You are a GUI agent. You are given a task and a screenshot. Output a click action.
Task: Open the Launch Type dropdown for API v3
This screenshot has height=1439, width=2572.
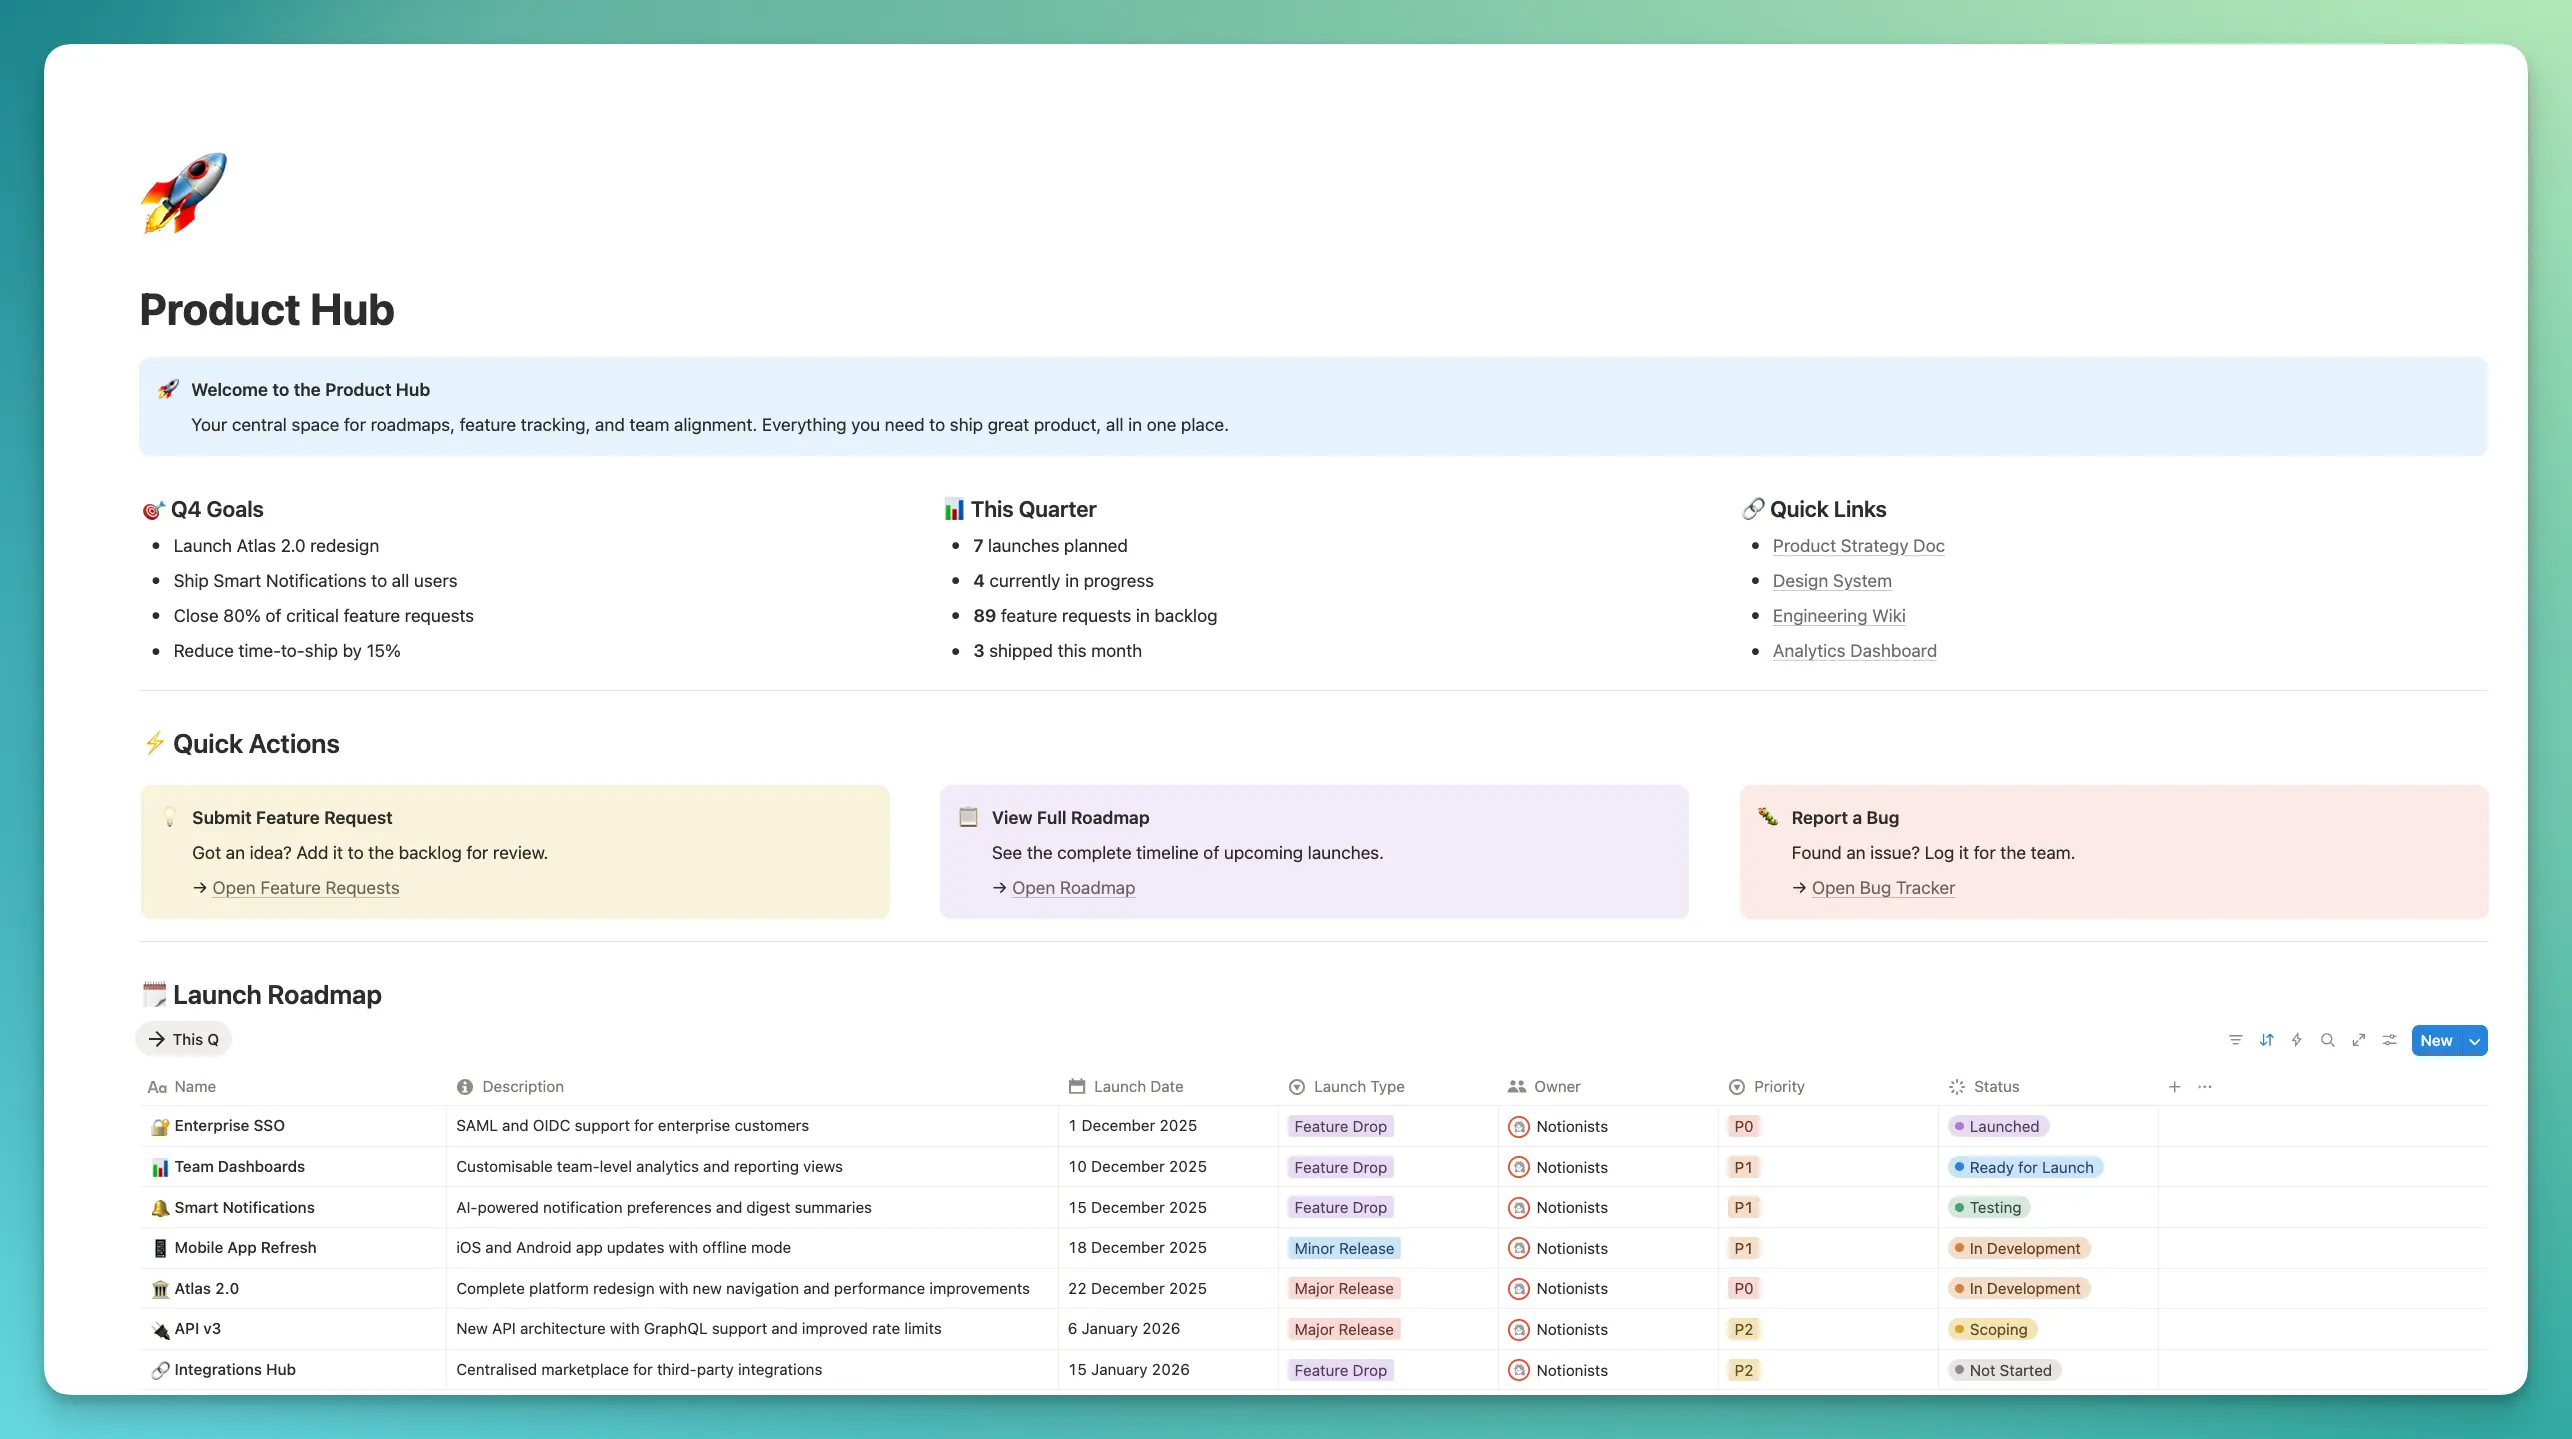click(x=1343, y=1329)
